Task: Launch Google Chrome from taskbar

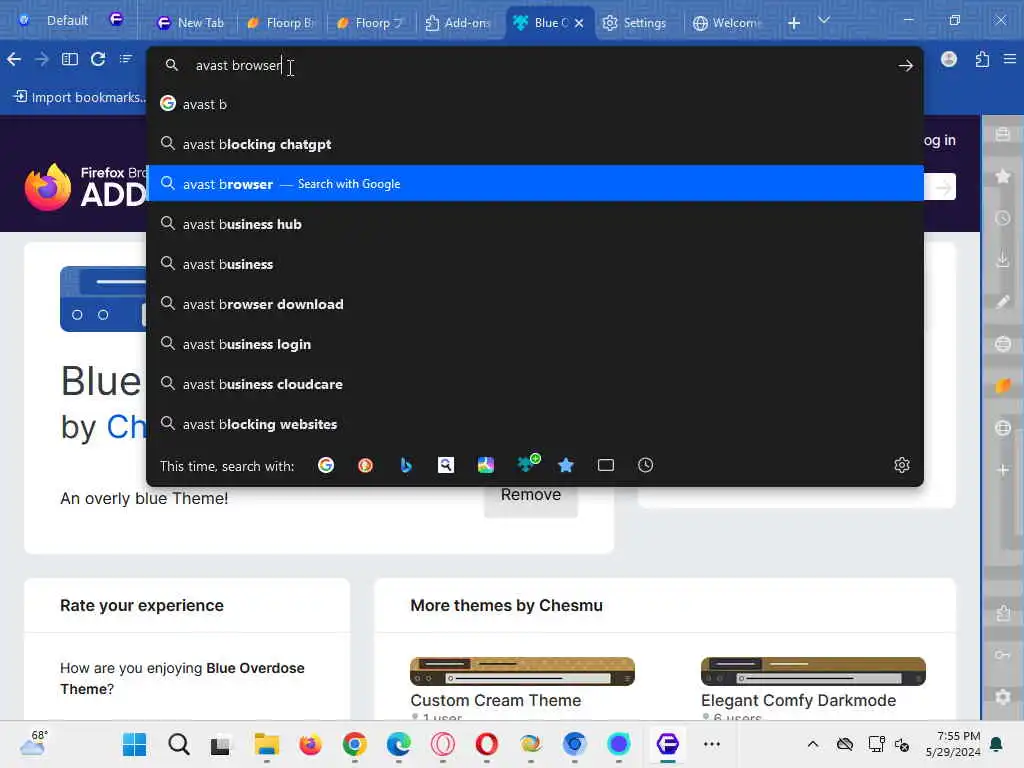Action: [355, 744]
